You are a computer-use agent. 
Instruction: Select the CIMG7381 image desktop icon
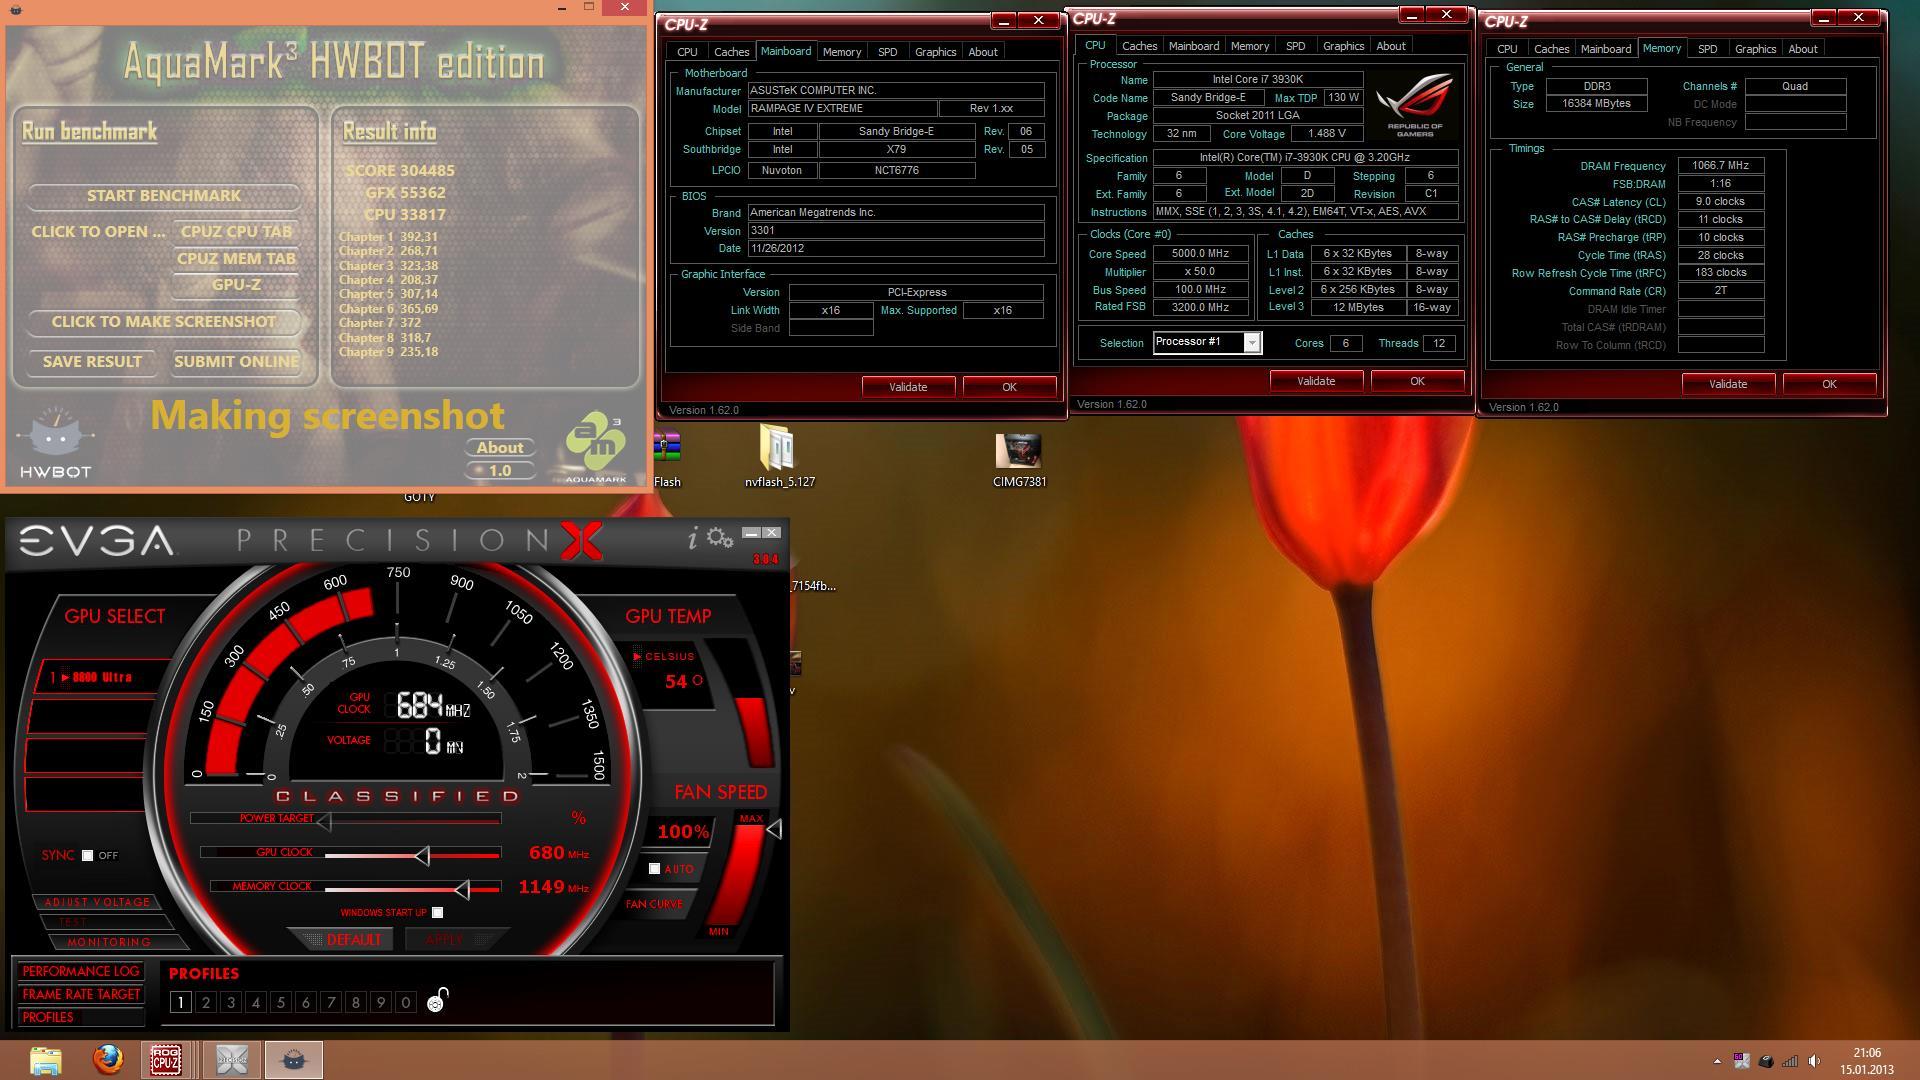(1019, 459)
